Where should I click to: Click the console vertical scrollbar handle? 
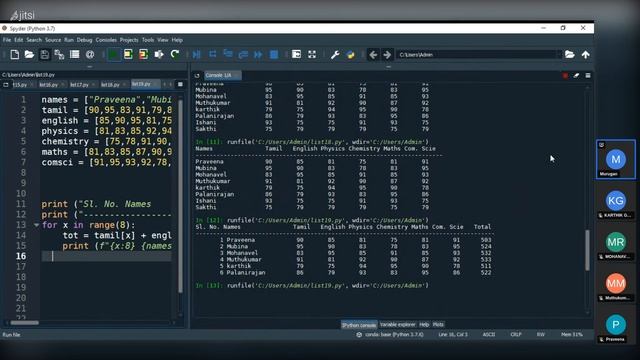(587, 250)
